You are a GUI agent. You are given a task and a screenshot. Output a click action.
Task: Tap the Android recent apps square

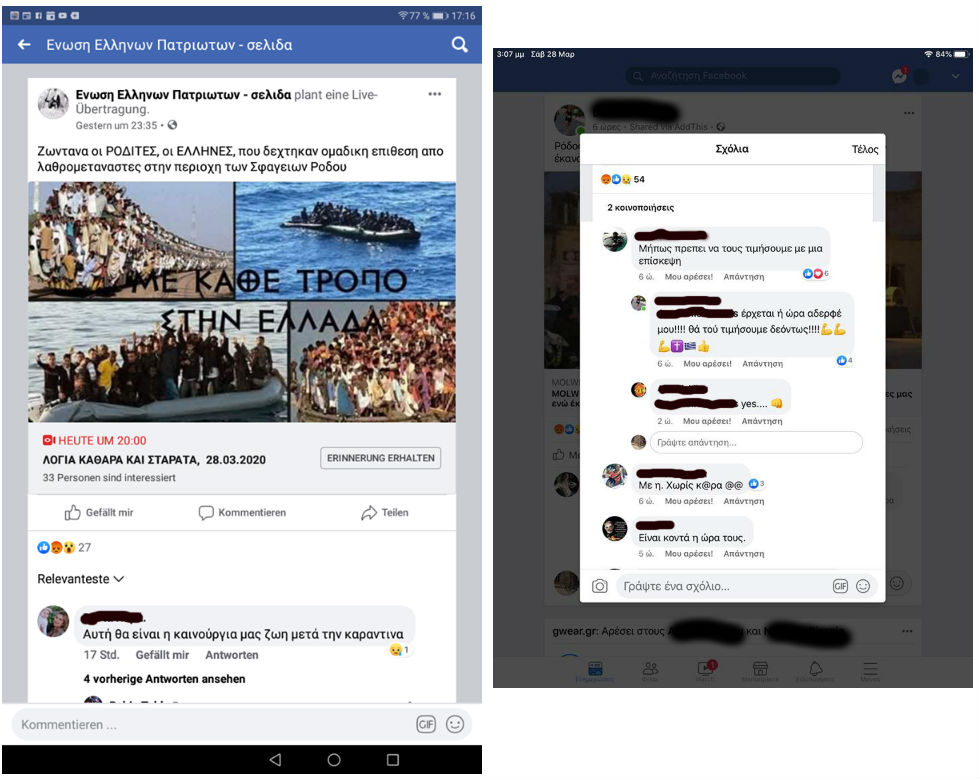(x=393, y=760)
